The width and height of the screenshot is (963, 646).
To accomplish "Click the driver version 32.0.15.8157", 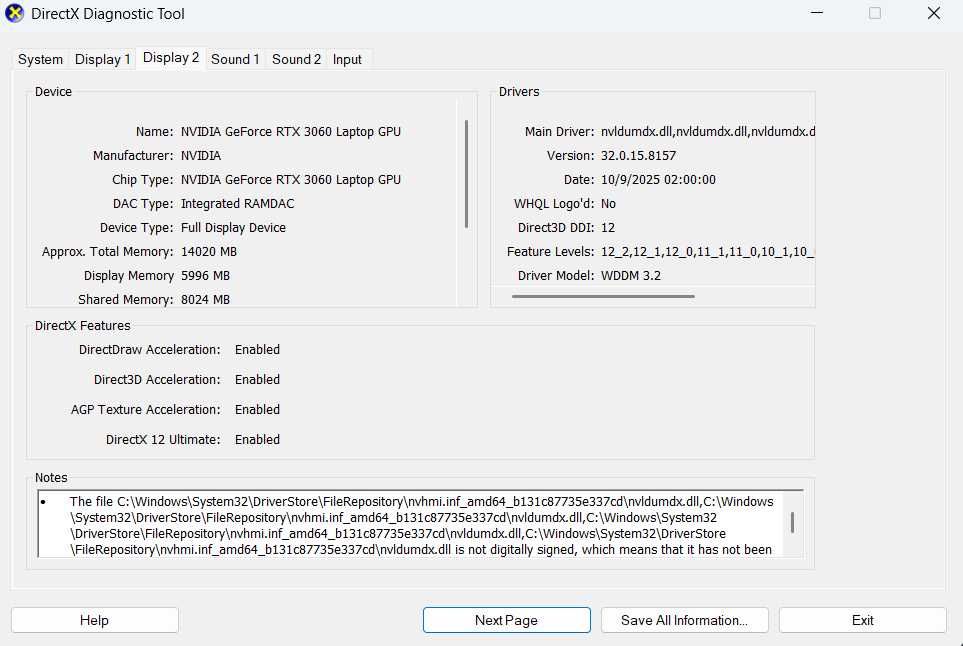I will [x=638, y=155].
